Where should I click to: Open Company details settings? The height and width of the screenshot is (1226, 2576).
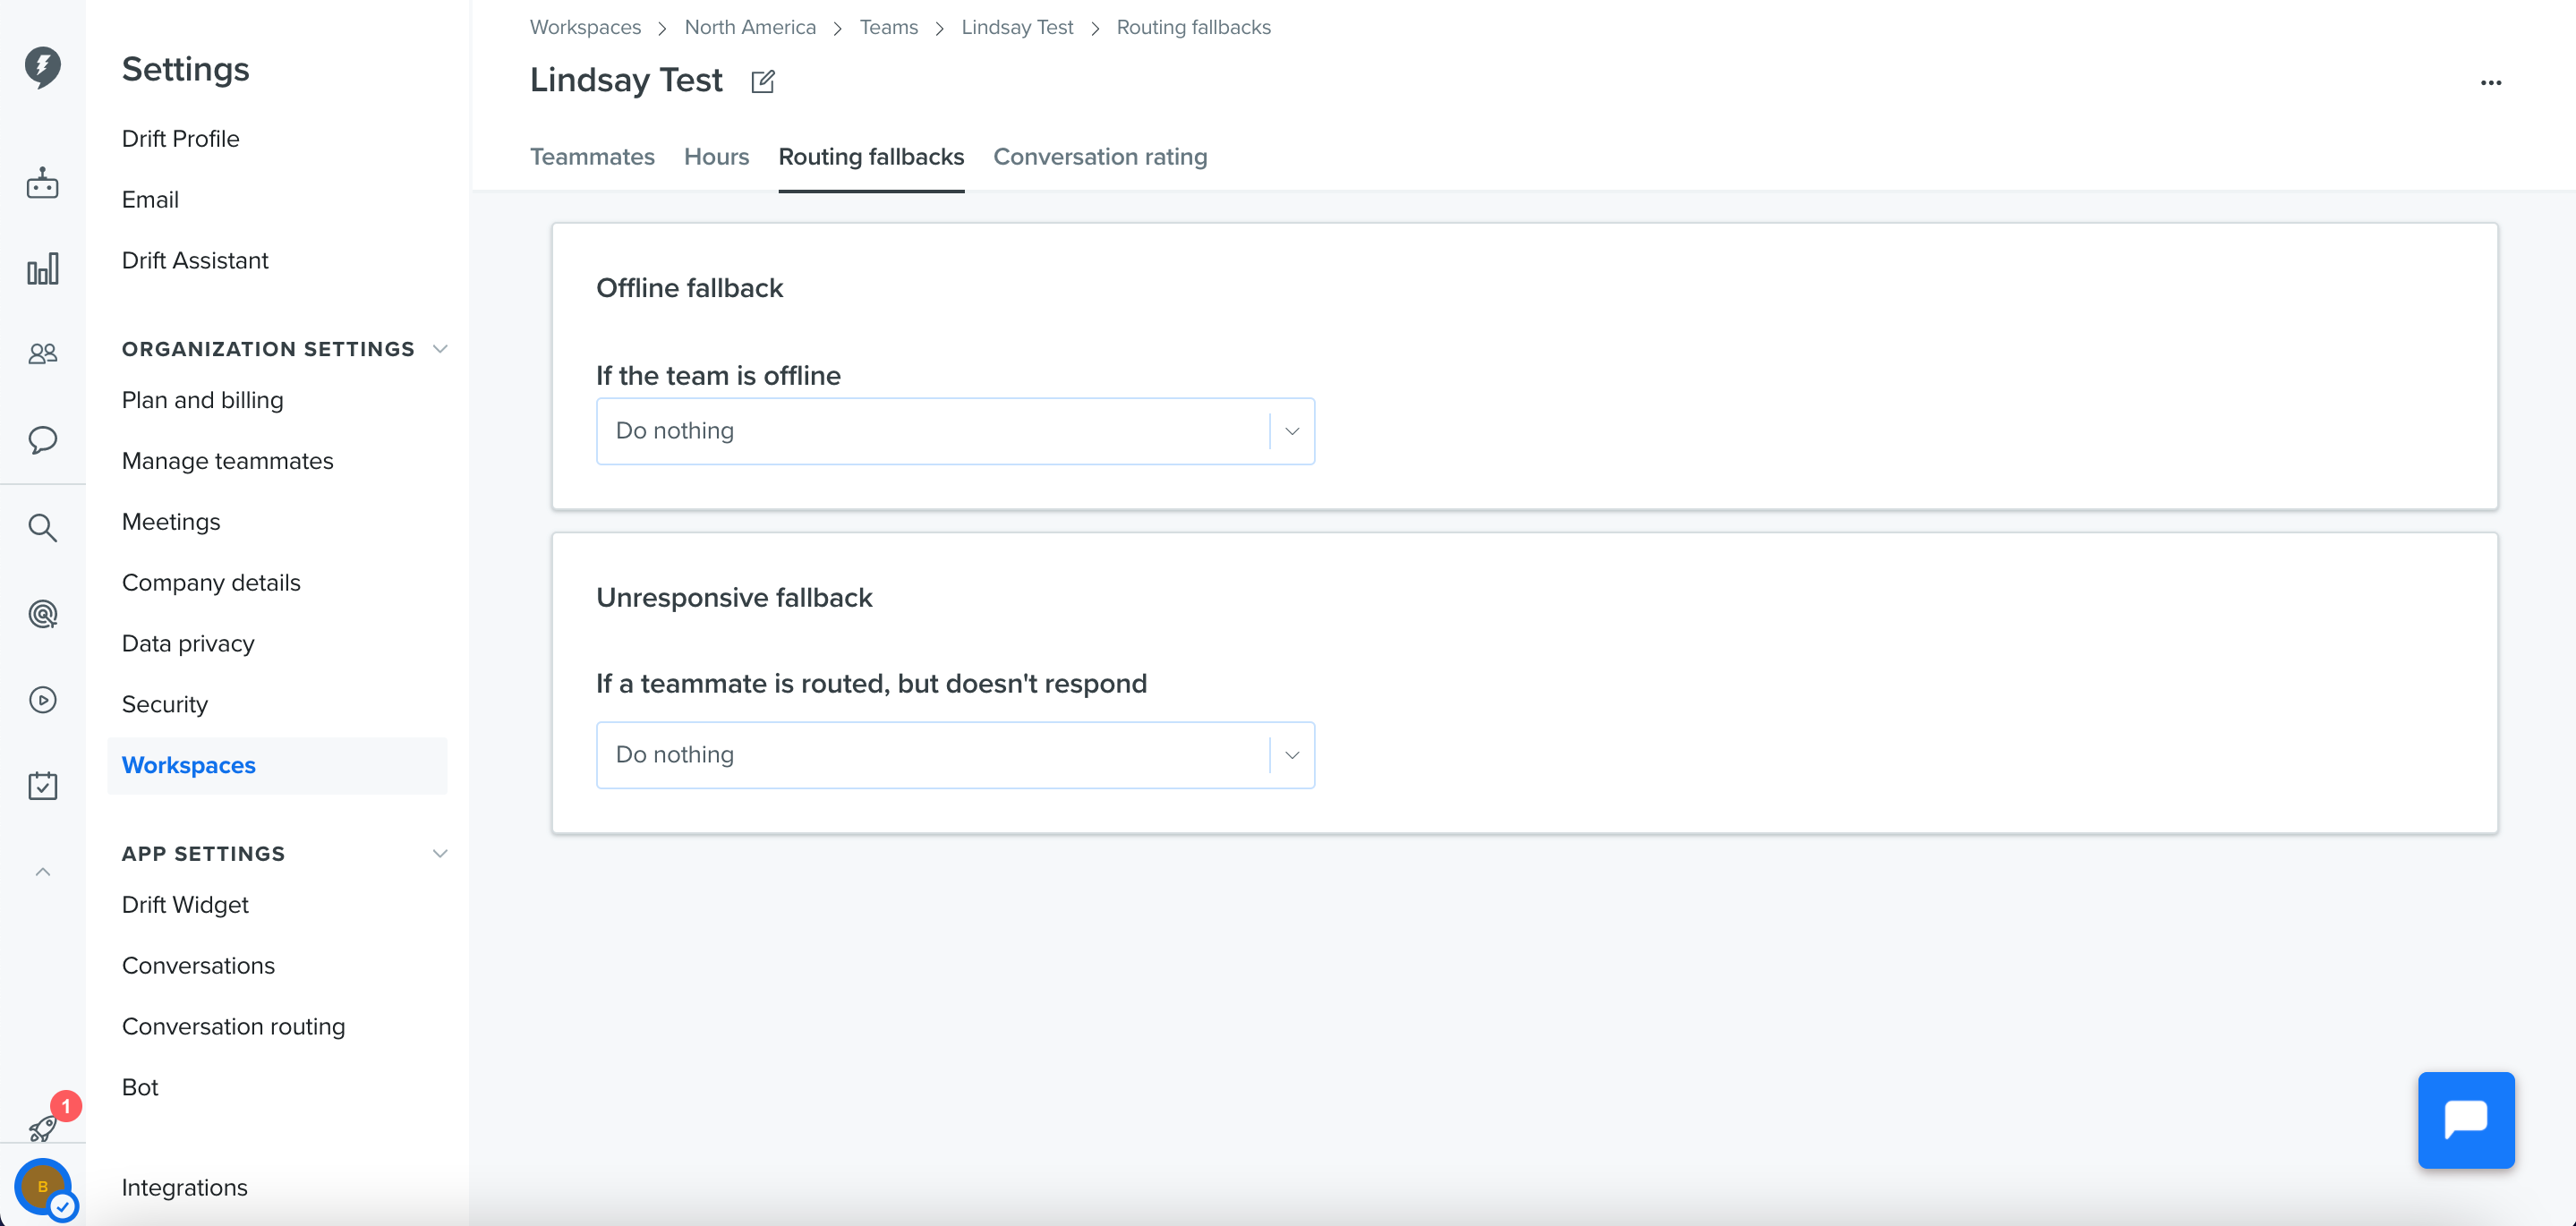pyautogui.click(x=211, y=583)
